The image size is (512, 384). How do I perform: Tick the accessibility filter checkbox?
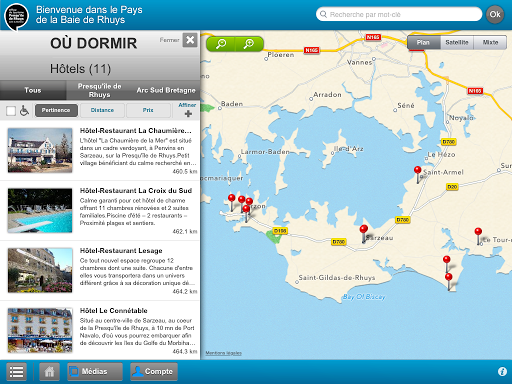[11, 111]
